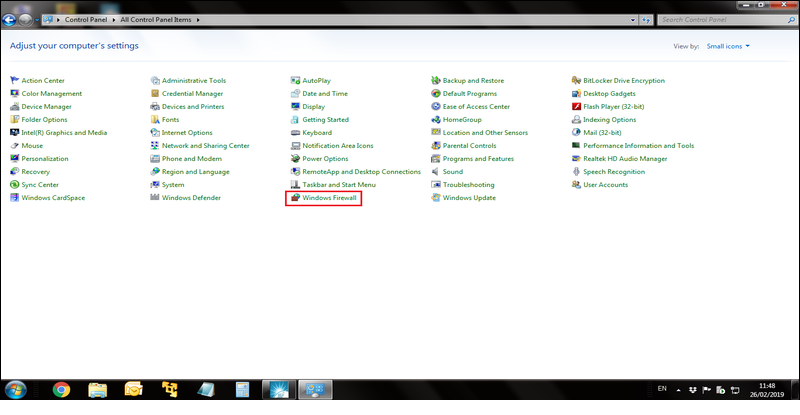This screenshot has height=415, width=800.
Task: Expand the address bar history dropdown arrow
Action: tap(633, 20)
